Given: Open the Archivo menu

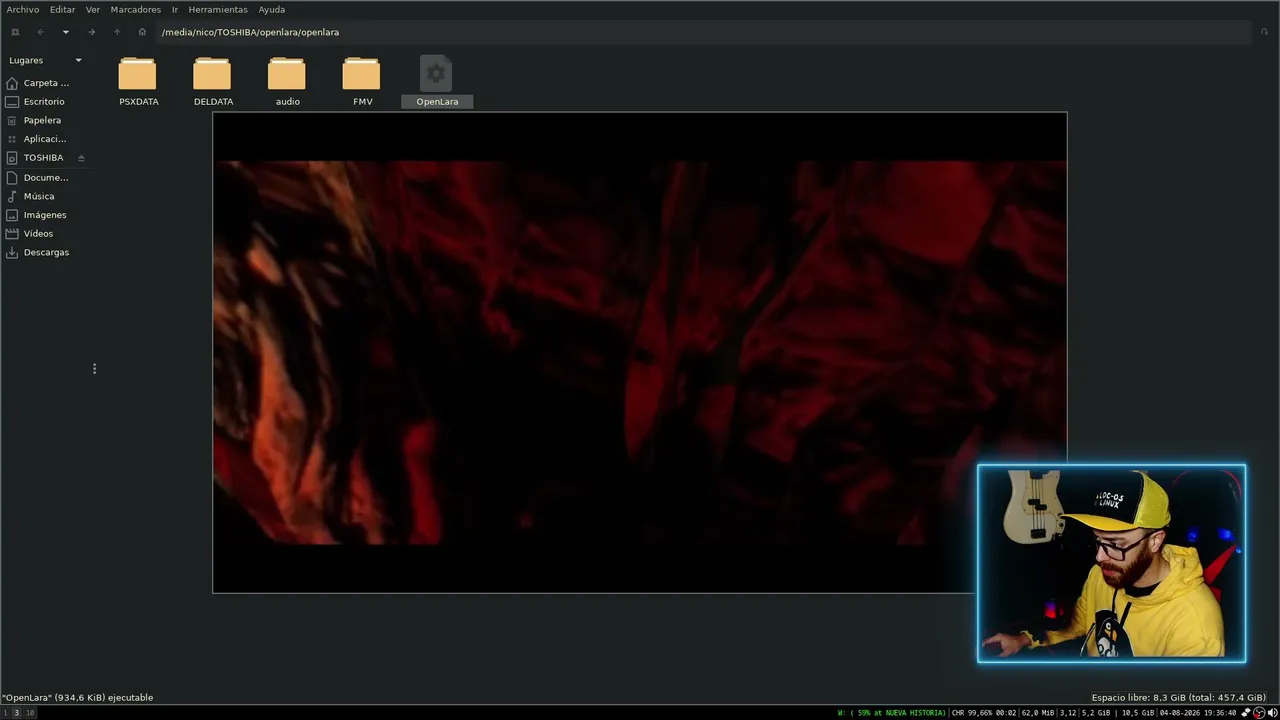Looking at the screenshot, I should pos(23,10).
